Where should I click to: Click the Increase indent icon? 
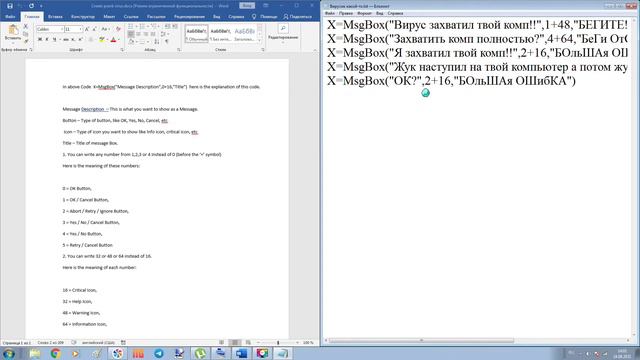point(175,26)
